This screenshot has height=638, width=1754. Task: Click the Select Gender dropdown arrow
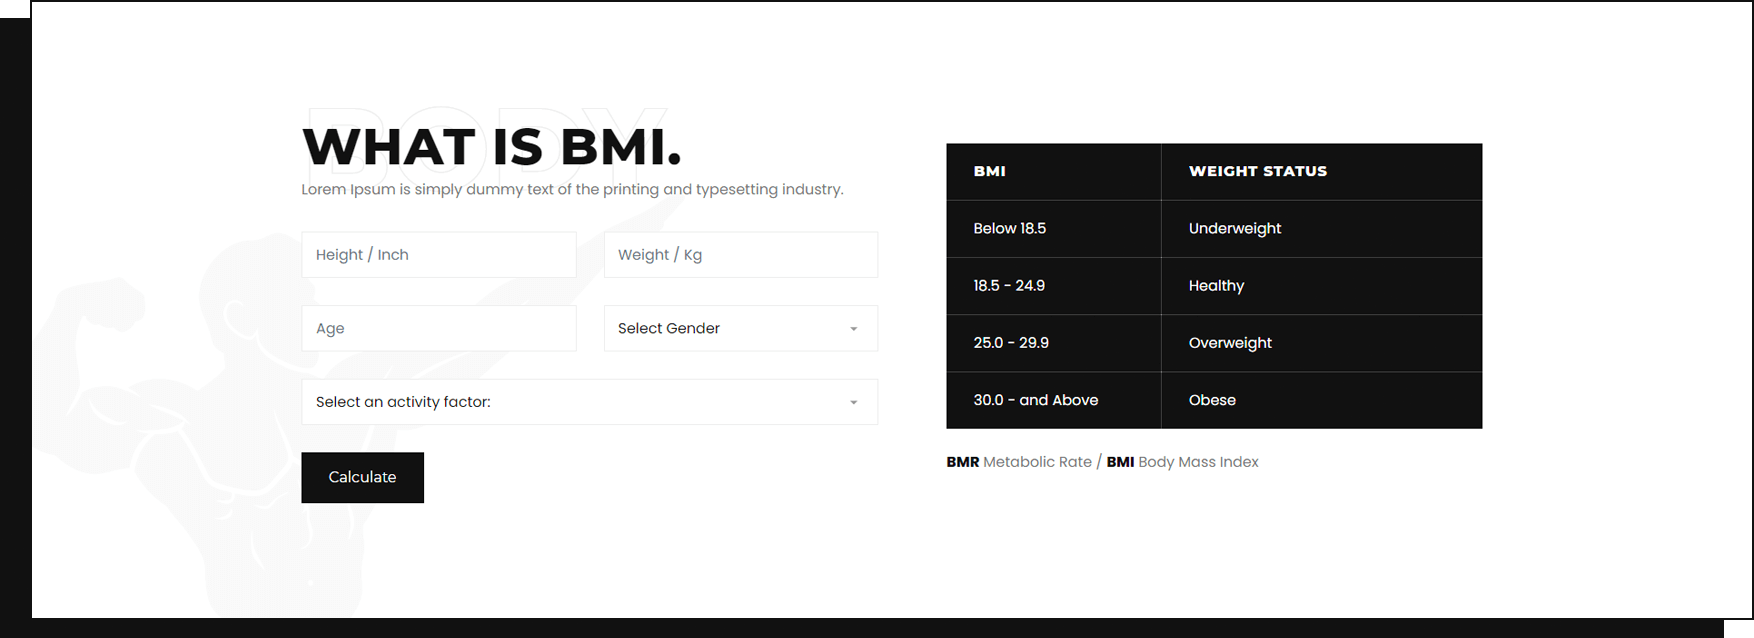pos(853,329)
